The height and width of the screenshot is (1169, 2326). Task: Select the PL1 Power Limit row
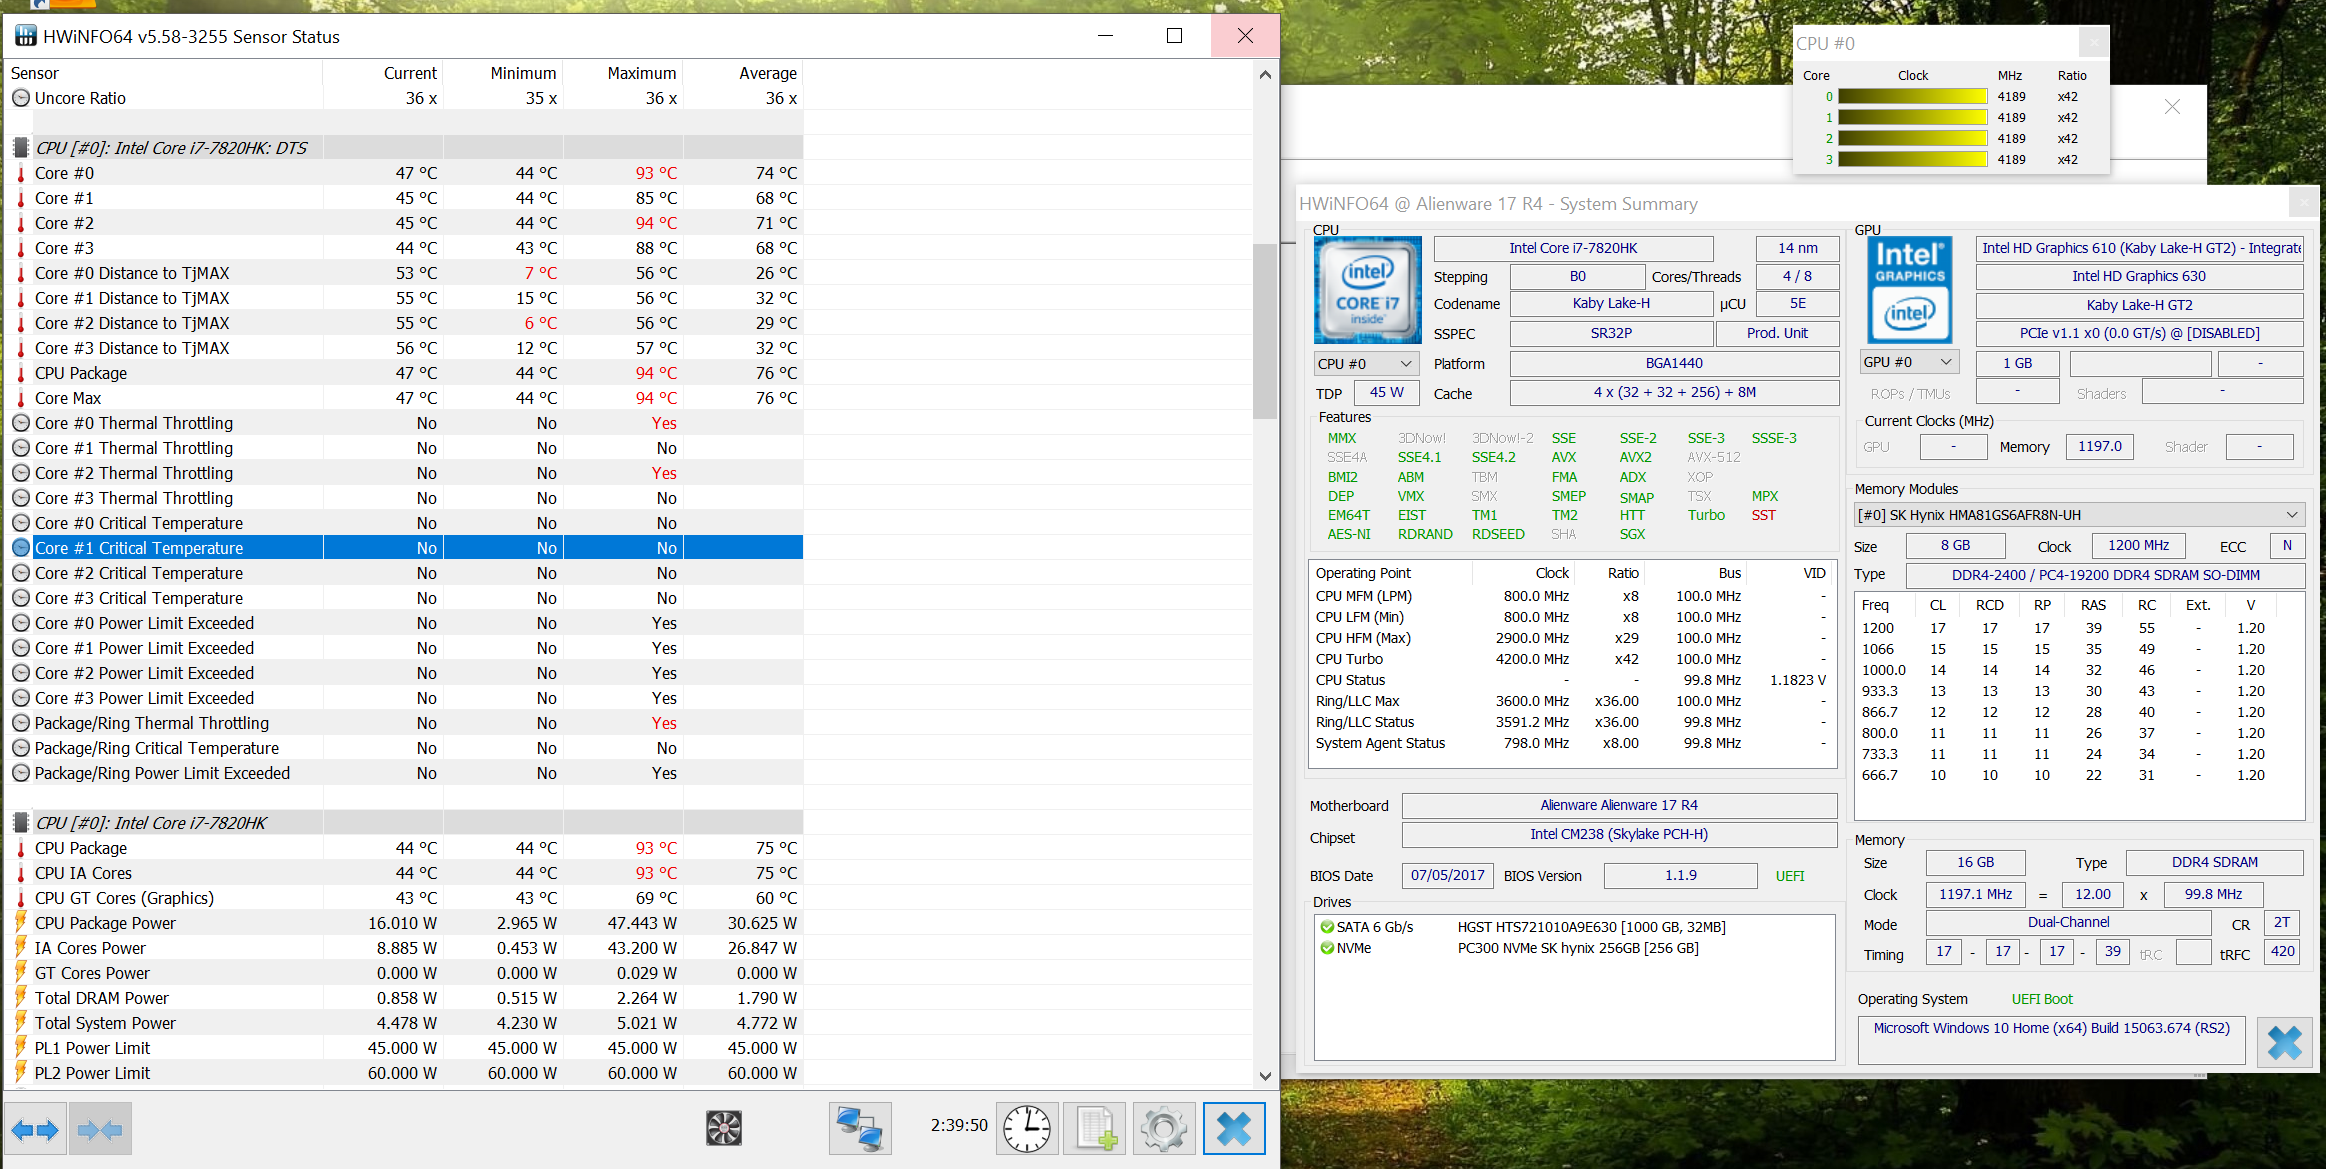click(404, 1048)
